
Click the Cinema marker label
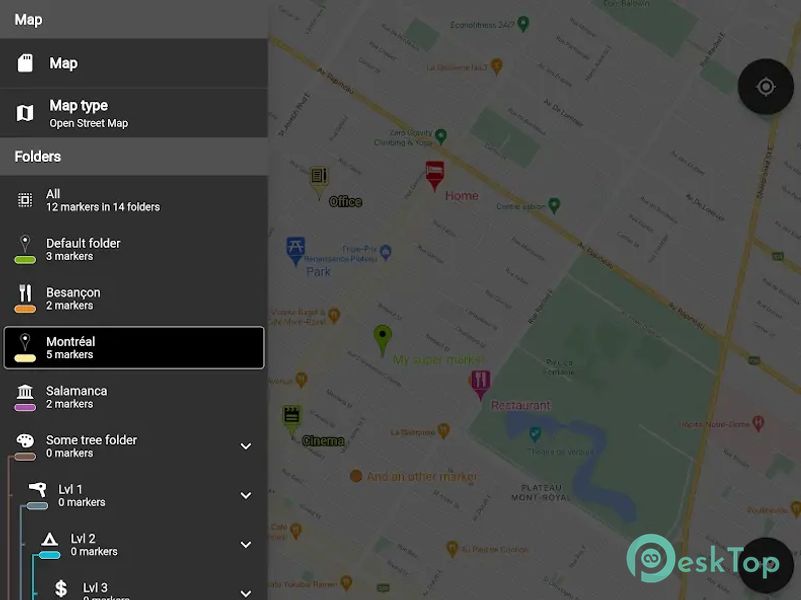[x=323, y=441]
